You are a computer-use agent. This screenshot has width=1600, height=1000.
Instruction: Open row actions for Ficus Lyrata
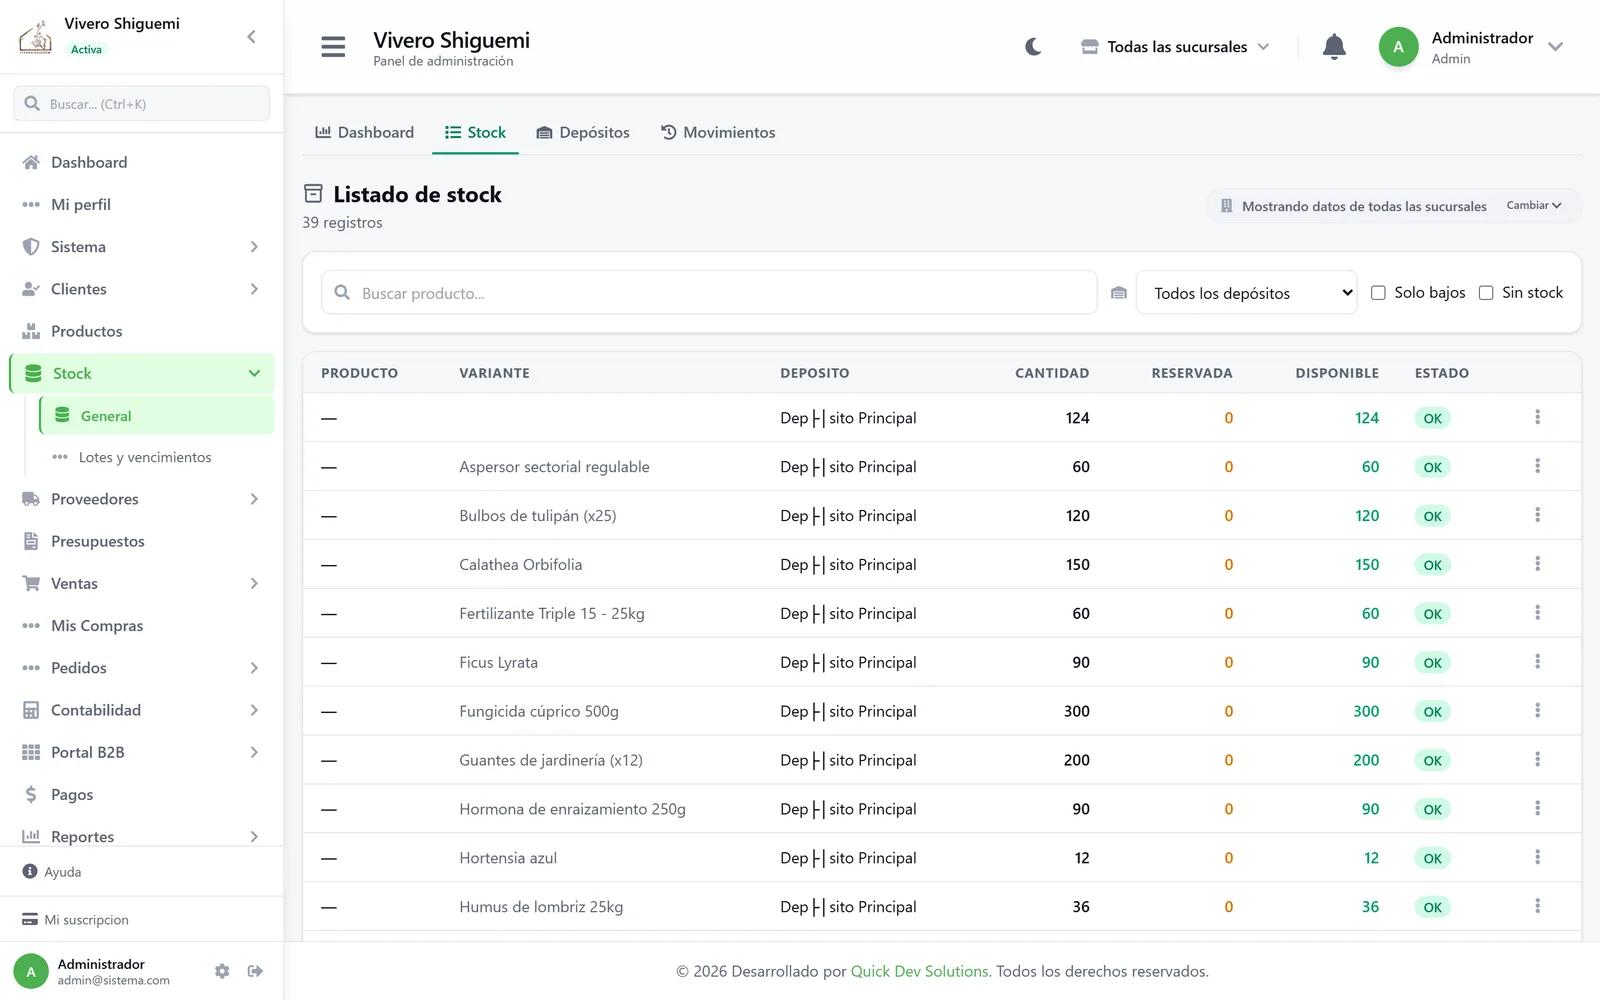click(x=1537, y=662)
